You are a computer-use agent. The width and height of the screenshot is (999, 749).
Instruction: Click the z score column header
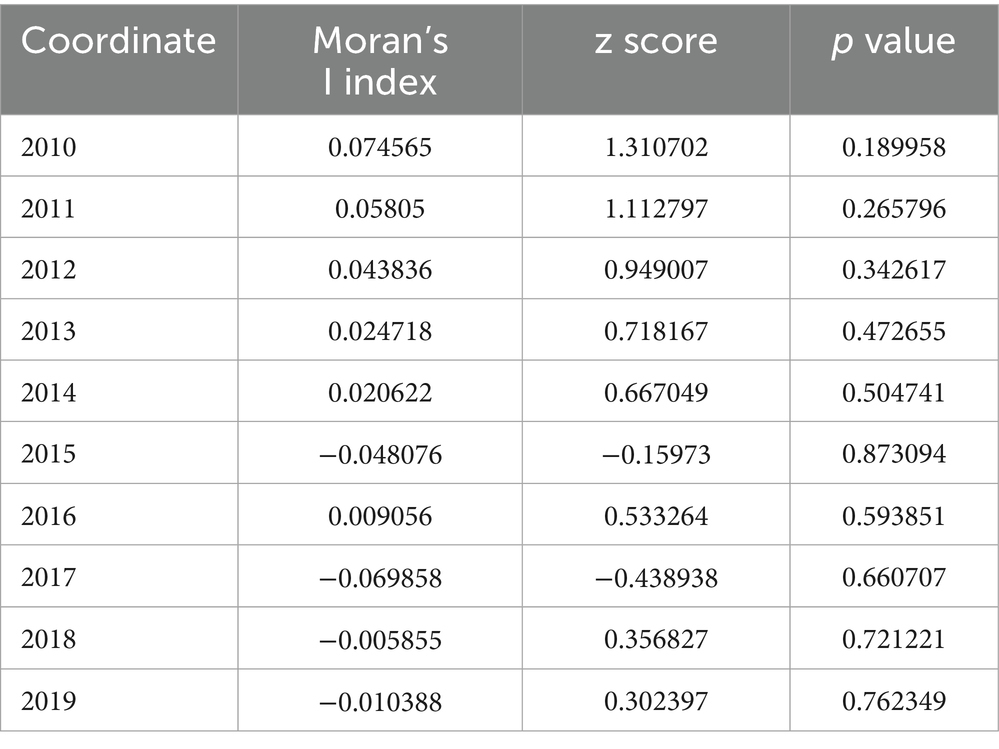coord(656,41)
